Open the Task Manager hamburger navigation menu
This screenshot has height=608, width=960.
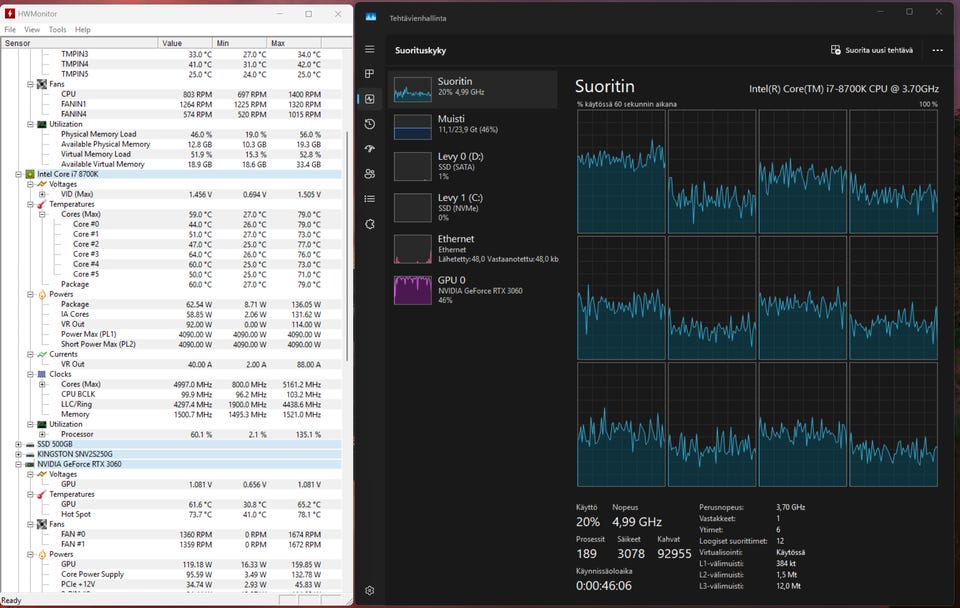[x=370, y=49]
